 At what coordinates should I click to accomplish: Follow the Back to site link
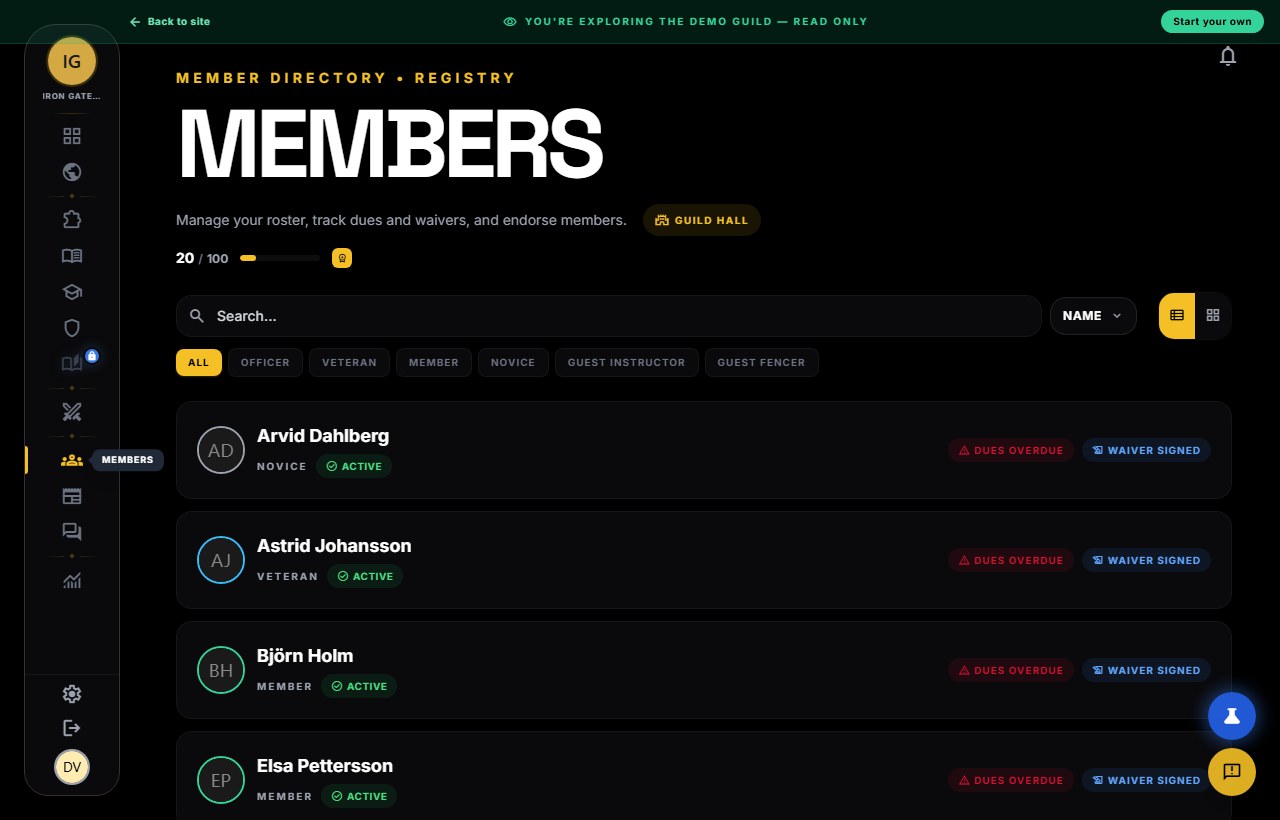coord(170,21)
